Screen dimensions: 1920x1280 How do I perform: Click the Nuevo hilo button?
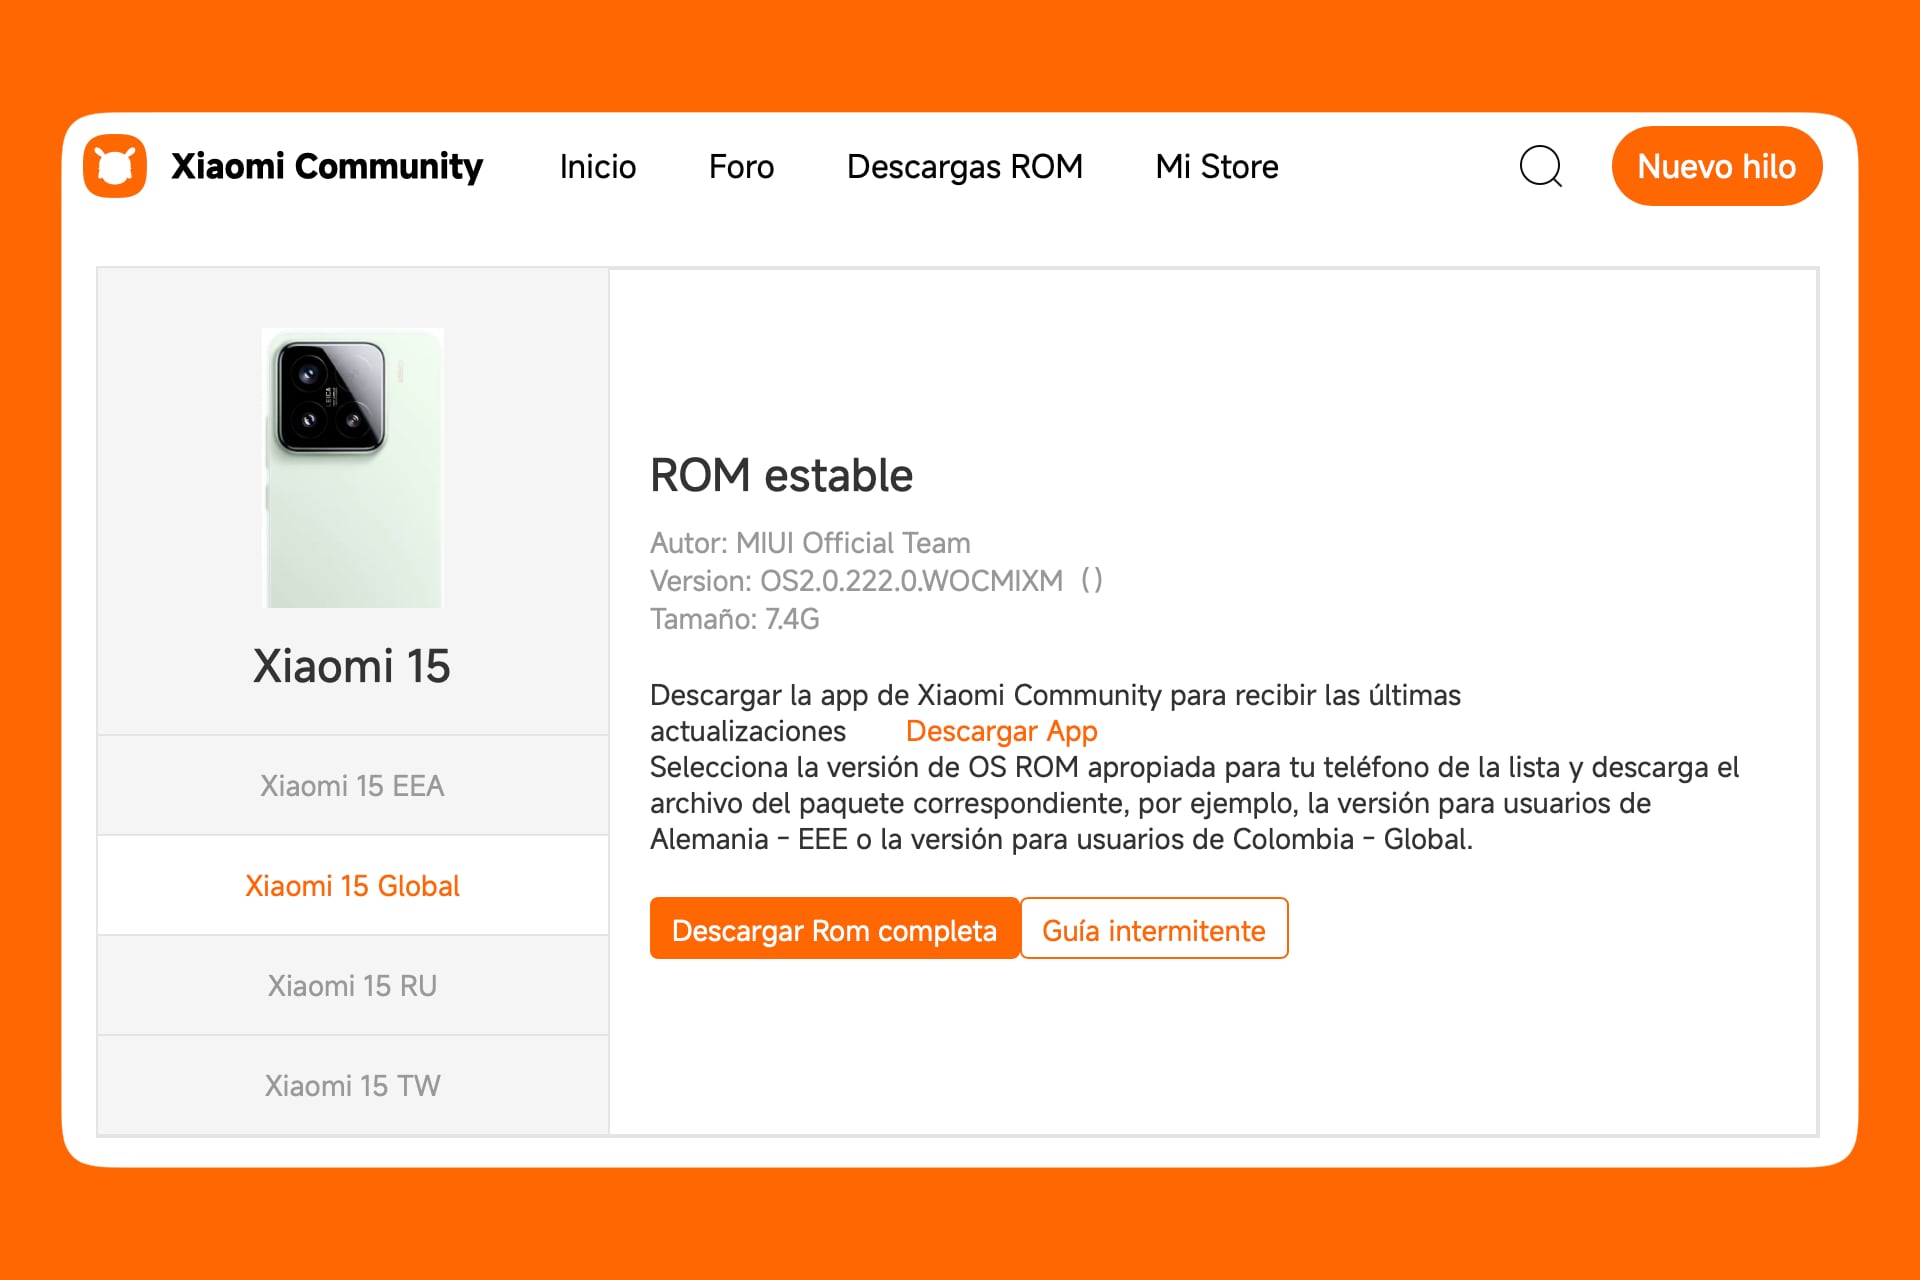(1716, 166)
